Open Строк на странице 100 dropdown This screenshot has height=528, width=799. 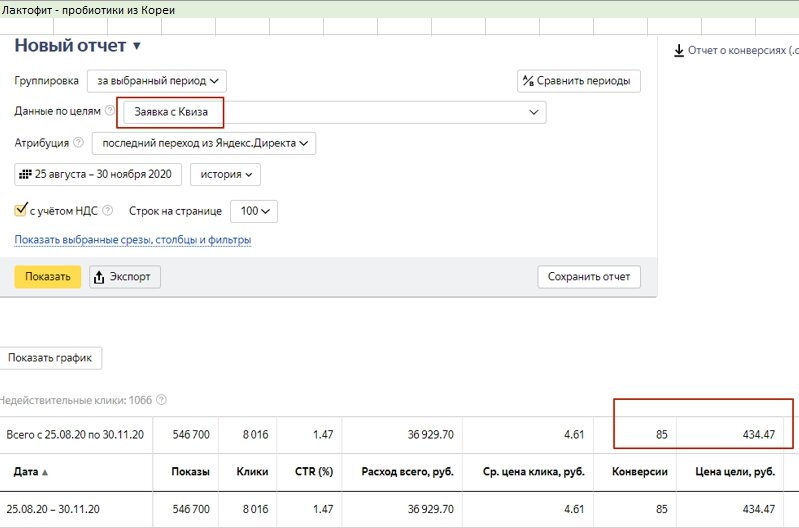(254, 211)
